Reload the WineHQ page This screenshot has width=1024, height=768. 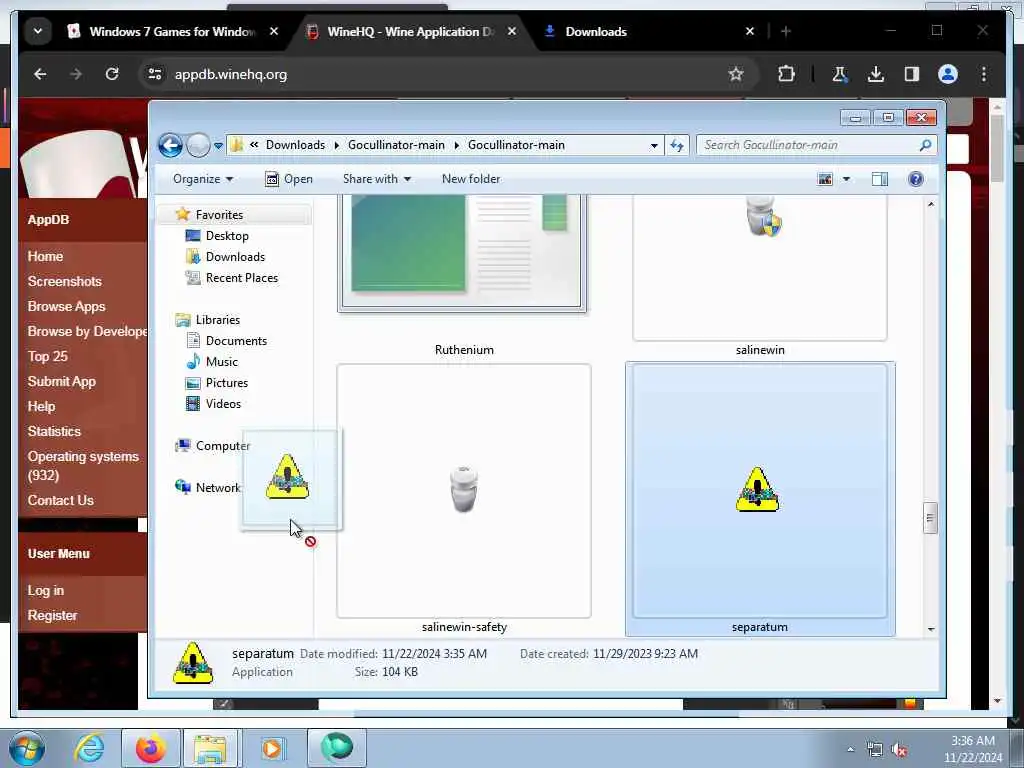click(112, 74)
